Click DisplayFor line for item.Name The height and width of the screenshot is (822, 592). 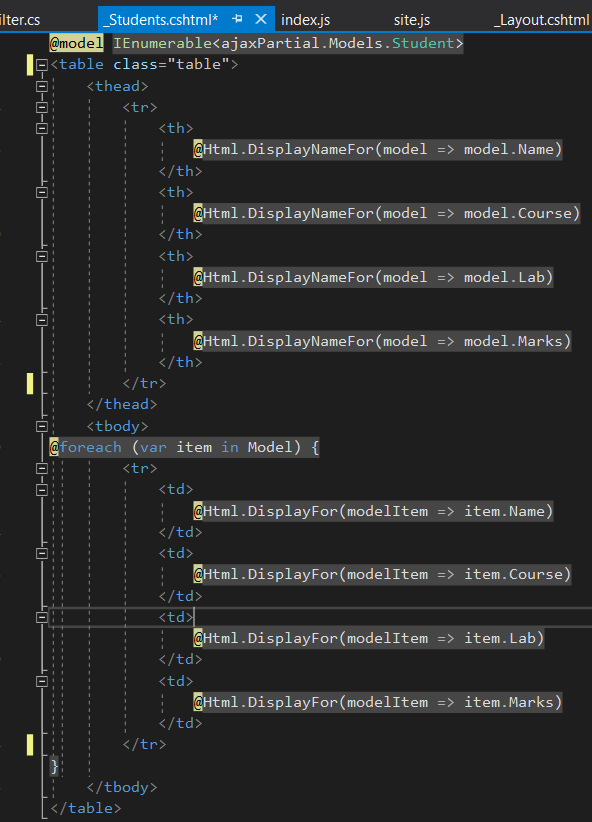373,511
